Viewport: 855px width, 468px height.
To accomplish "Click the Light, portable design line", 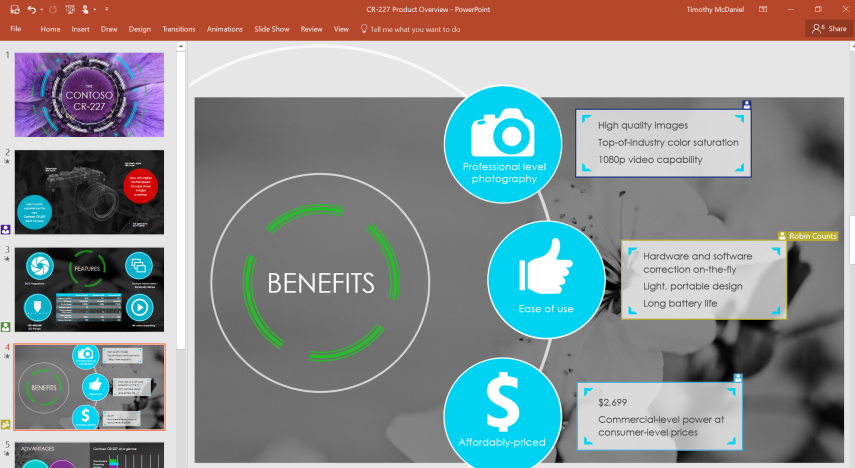I will pos(693,286).
